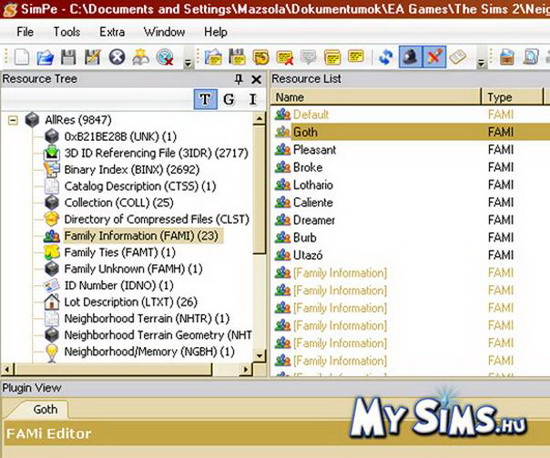
Task: Toggle the T view in Resource Tree
Action: click(x=206, y=99)
